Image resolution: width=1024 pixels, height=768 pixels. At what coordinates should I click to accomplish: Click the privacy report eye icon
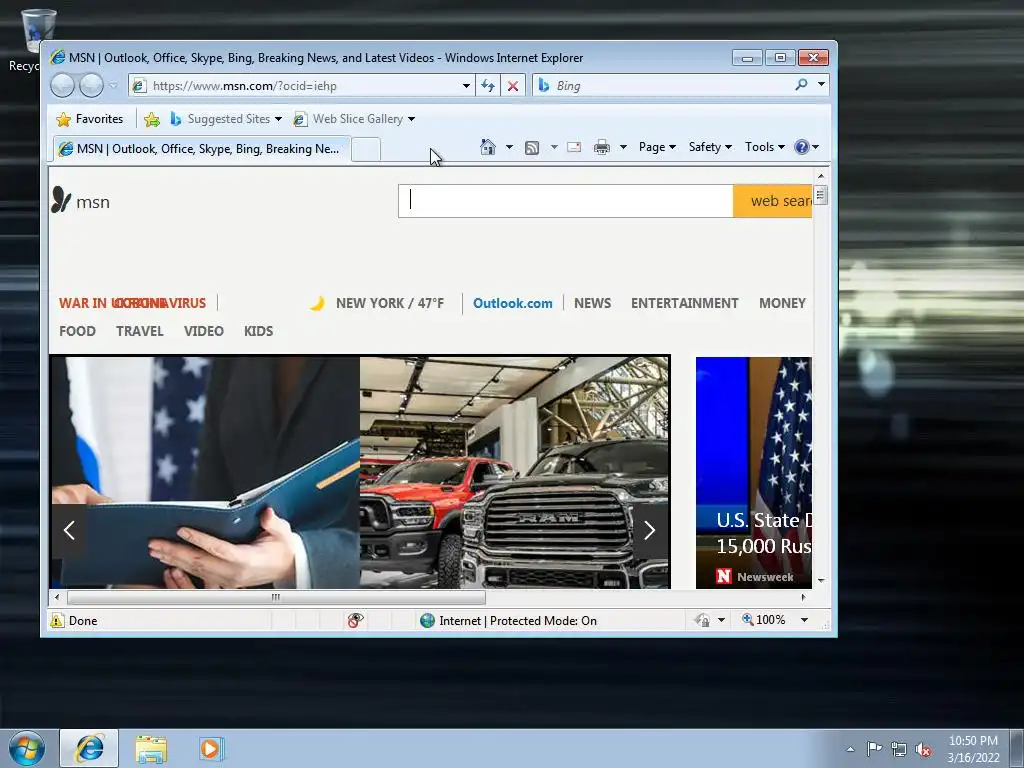pyautogui.click(x=355, y=620)
